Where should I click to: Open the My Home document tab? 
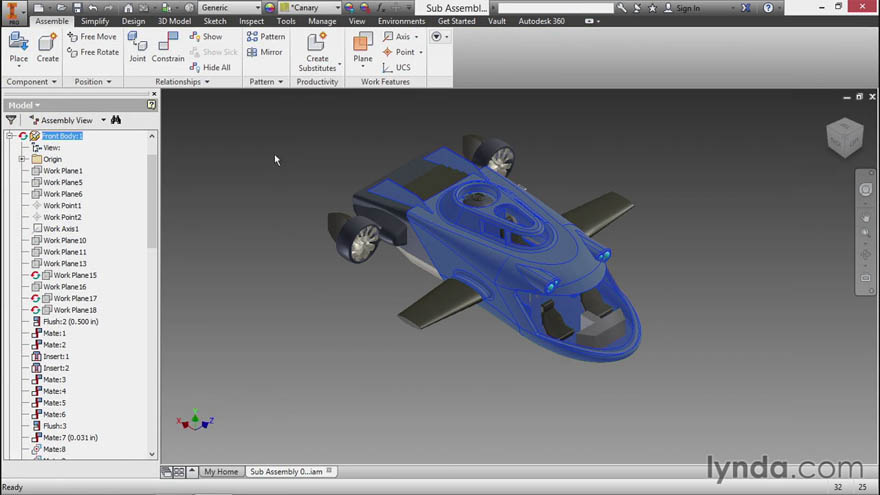221,472
